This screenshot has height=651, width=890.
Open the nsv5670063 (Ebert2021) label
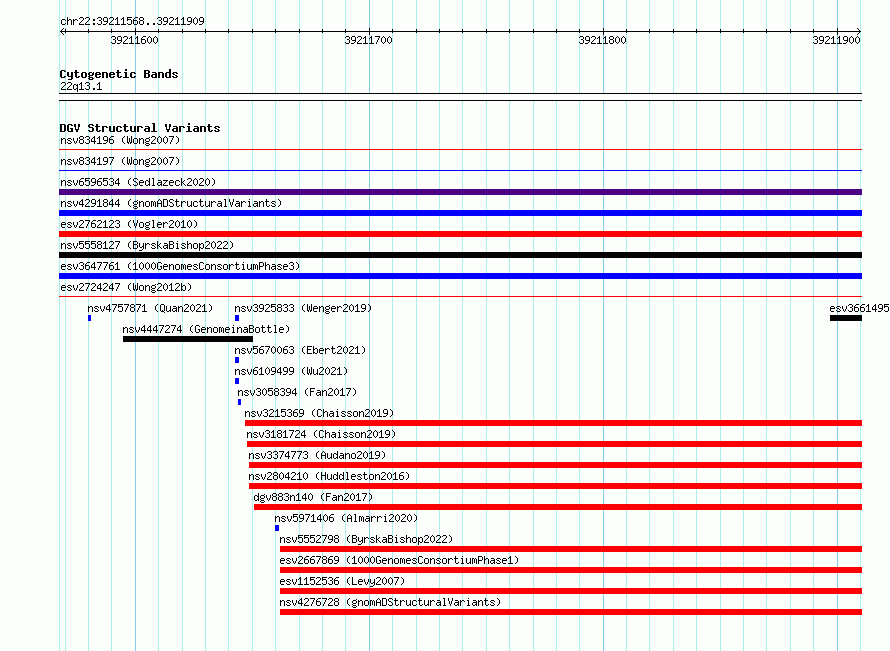pos(300,350)
